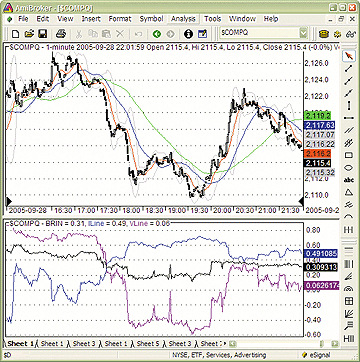Go back with the green arrow icon
This screenshot has width=360, height=362.
click(157, 34)
